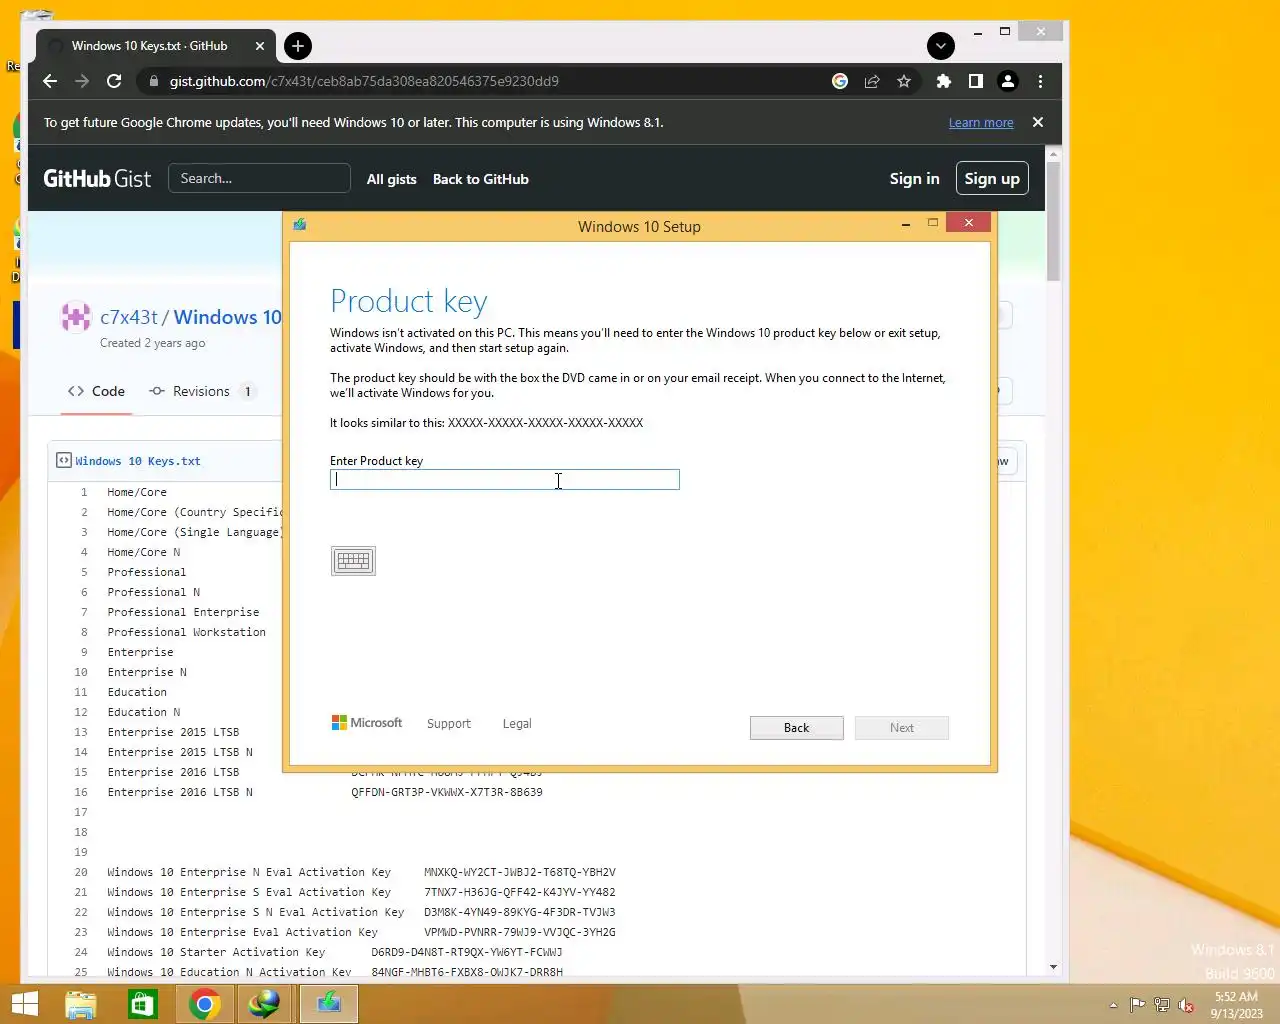This screenshot has height=1024, width=1280.
Task: Click the file icon beside Windows 10 Keys.txt
Action: tap(64, 460)
